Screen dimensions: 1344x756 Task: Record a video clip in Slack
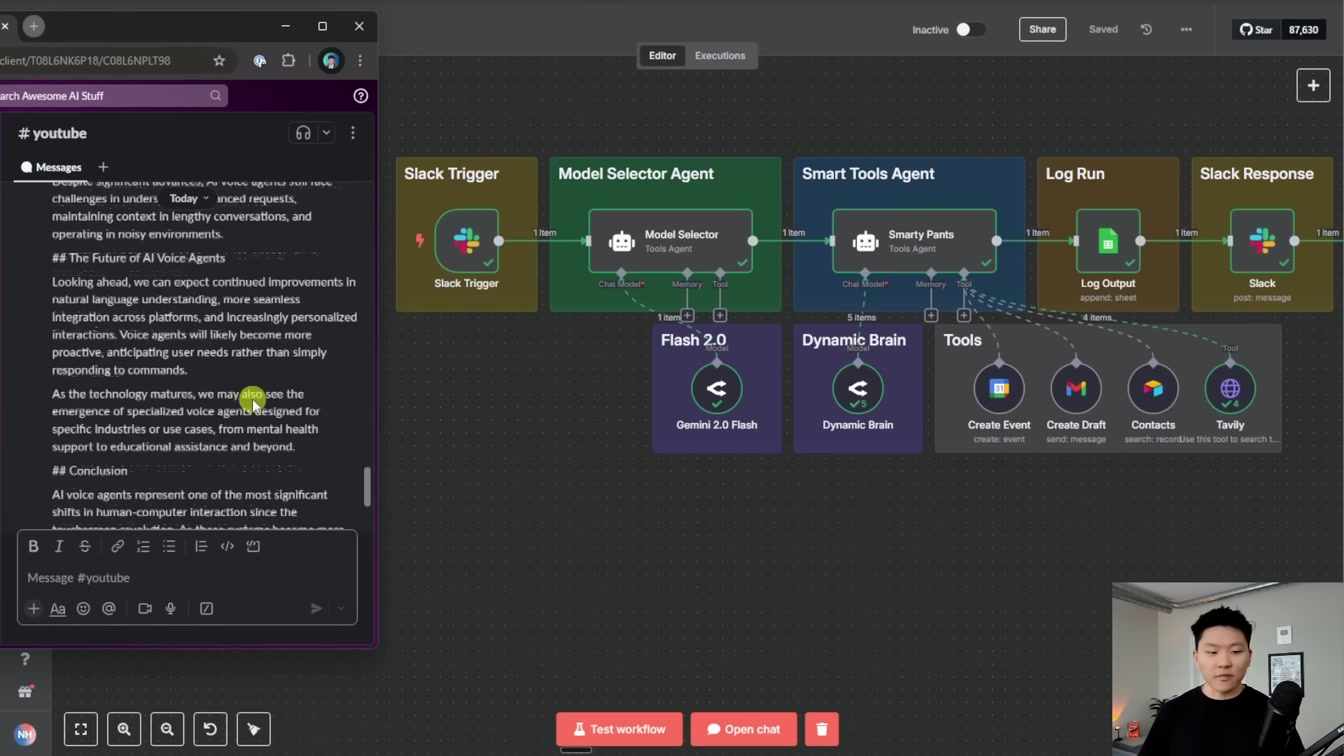point(145,608)
